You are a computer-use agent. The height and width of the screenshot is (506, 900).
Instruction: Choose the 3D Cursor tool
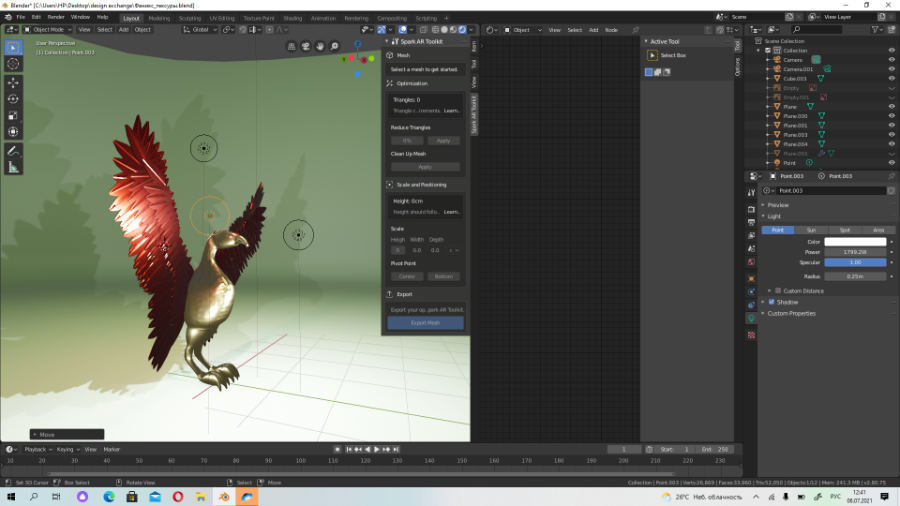coord(13,64)
